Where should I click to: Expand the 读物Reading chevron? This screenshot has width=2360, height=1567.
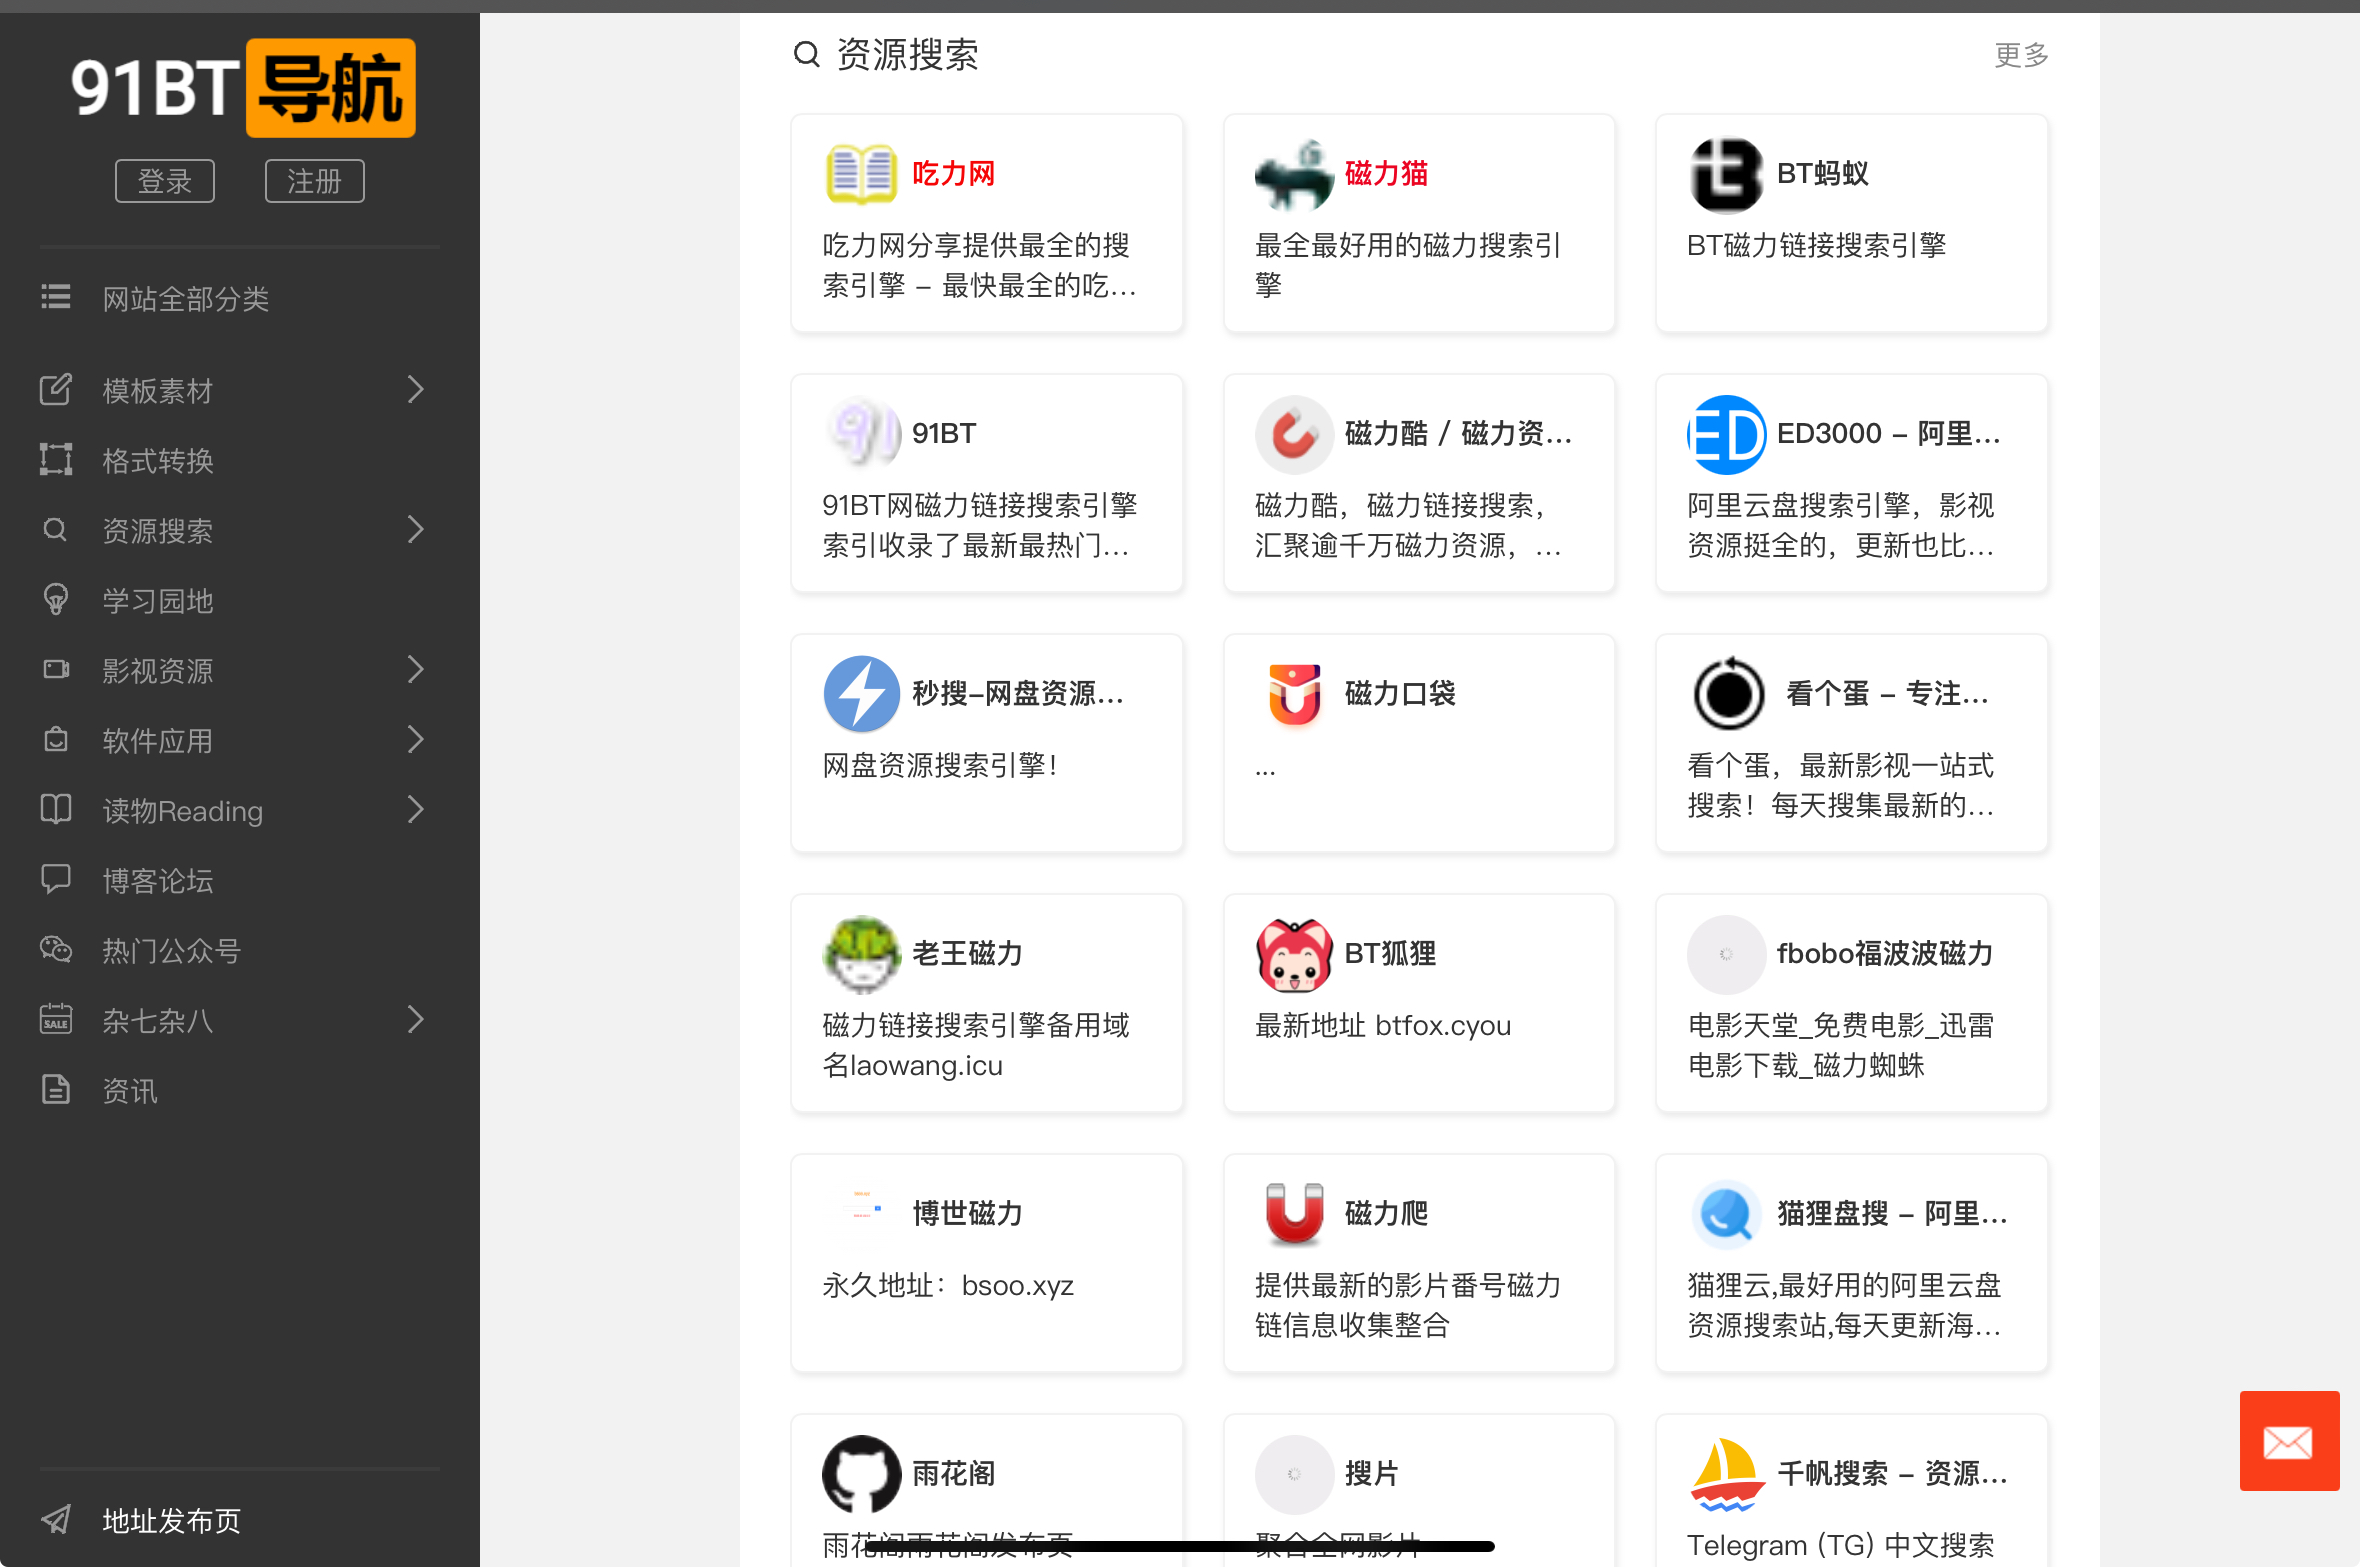[x=416, y=809]
